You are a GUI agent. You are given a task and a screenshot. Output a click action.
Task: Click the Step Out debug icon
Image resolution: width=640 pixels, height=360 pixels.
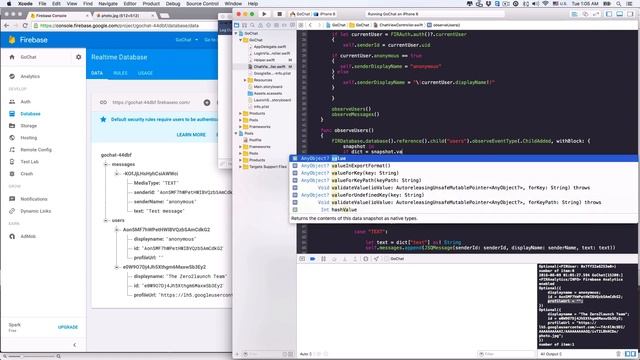(355, 259)
